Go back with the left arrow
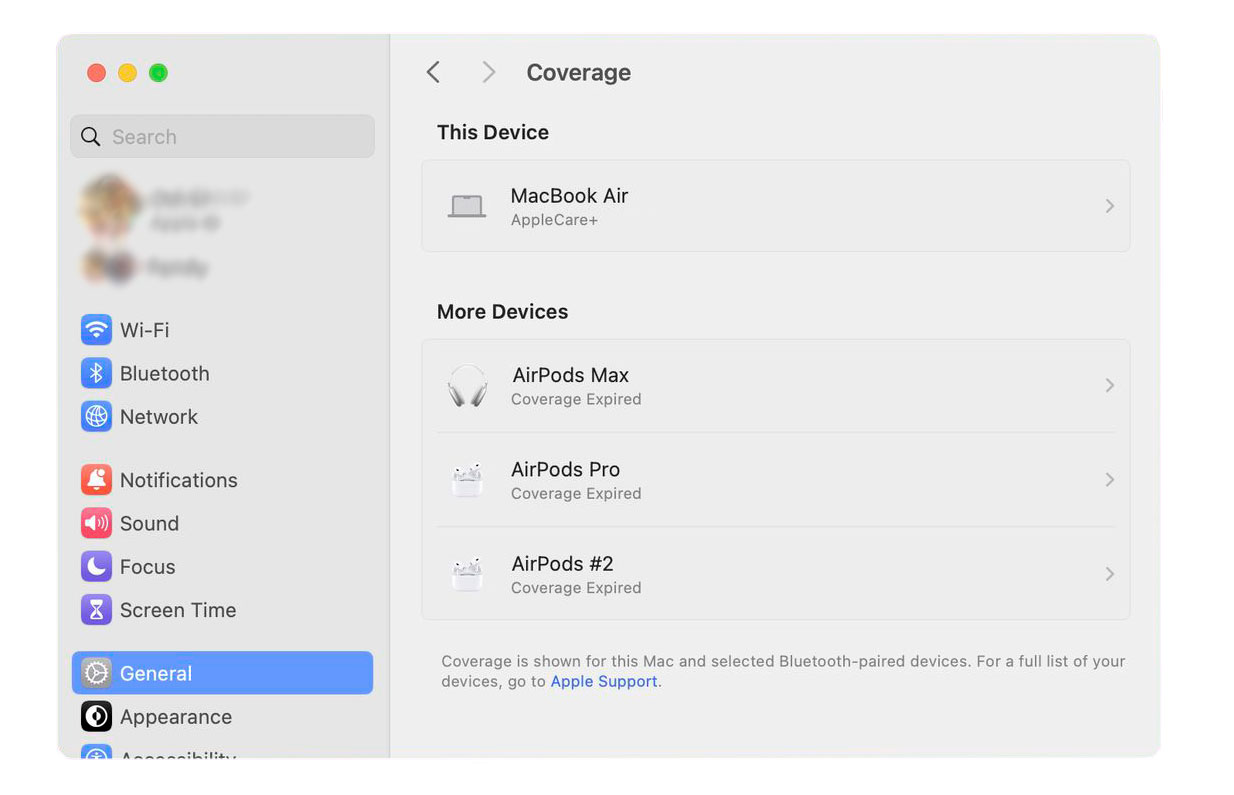Image resolution: width=1234 pixels, height=795 pixels. coord(433,72)
